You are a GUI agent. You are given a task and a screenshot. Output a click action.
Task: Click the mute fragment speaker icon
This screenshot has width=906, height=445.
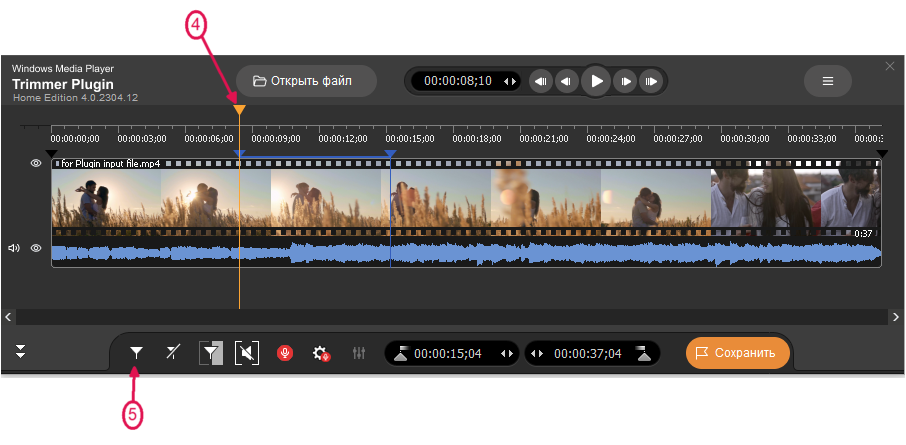coord(247,353)
